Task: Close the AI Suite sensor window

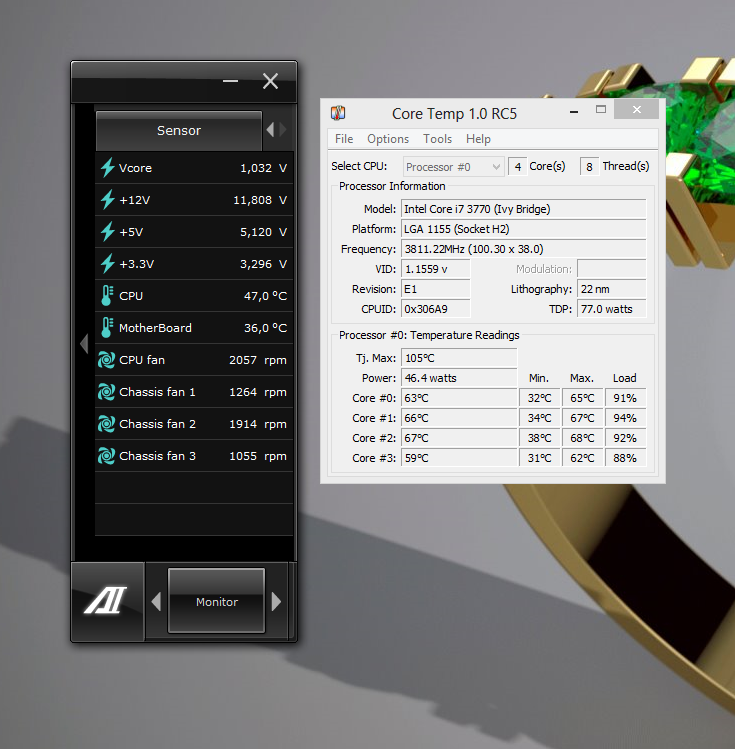Action: tap(270, 81)
